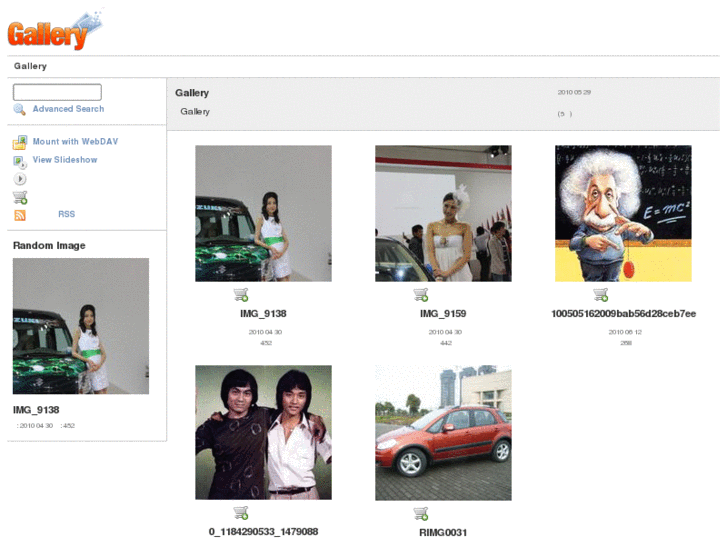Click date 2010 04 30 under IMG_9159
Image resolution: width=727 pixels, height=545 pixels.
(x=445, y=332)
